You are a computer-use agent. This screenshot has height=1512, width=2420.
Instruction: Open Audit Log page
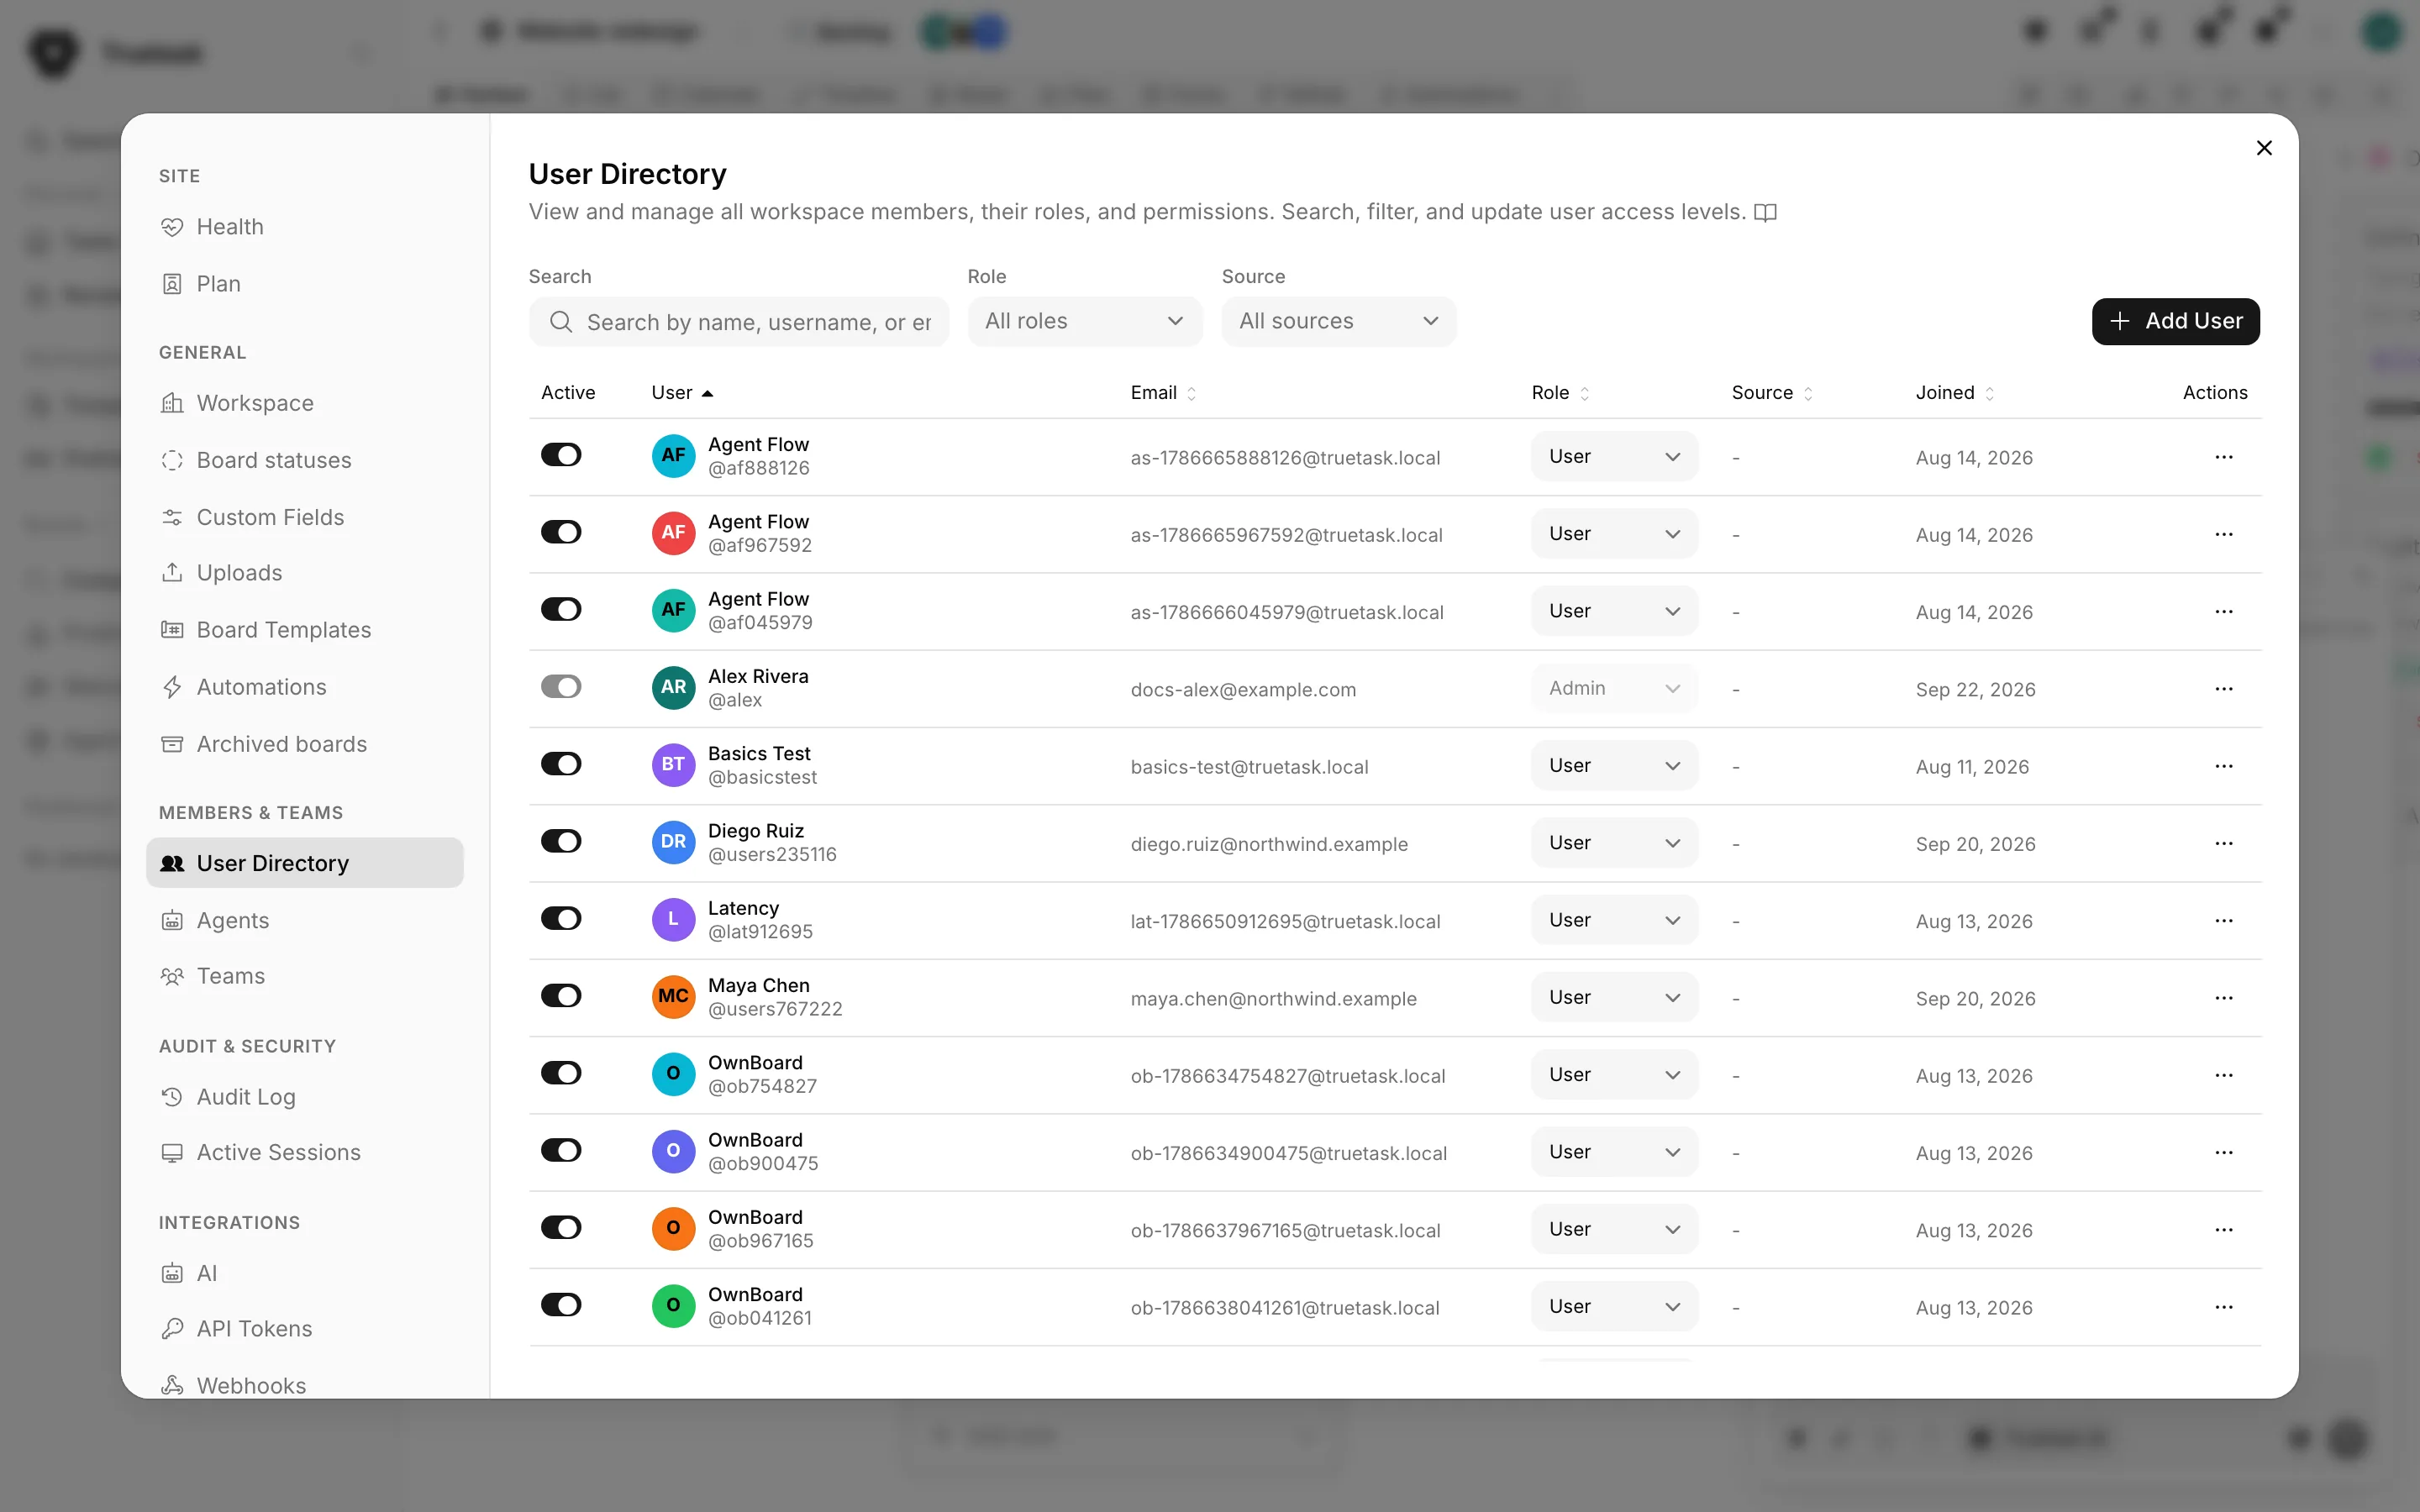[x=304, y=1097]
